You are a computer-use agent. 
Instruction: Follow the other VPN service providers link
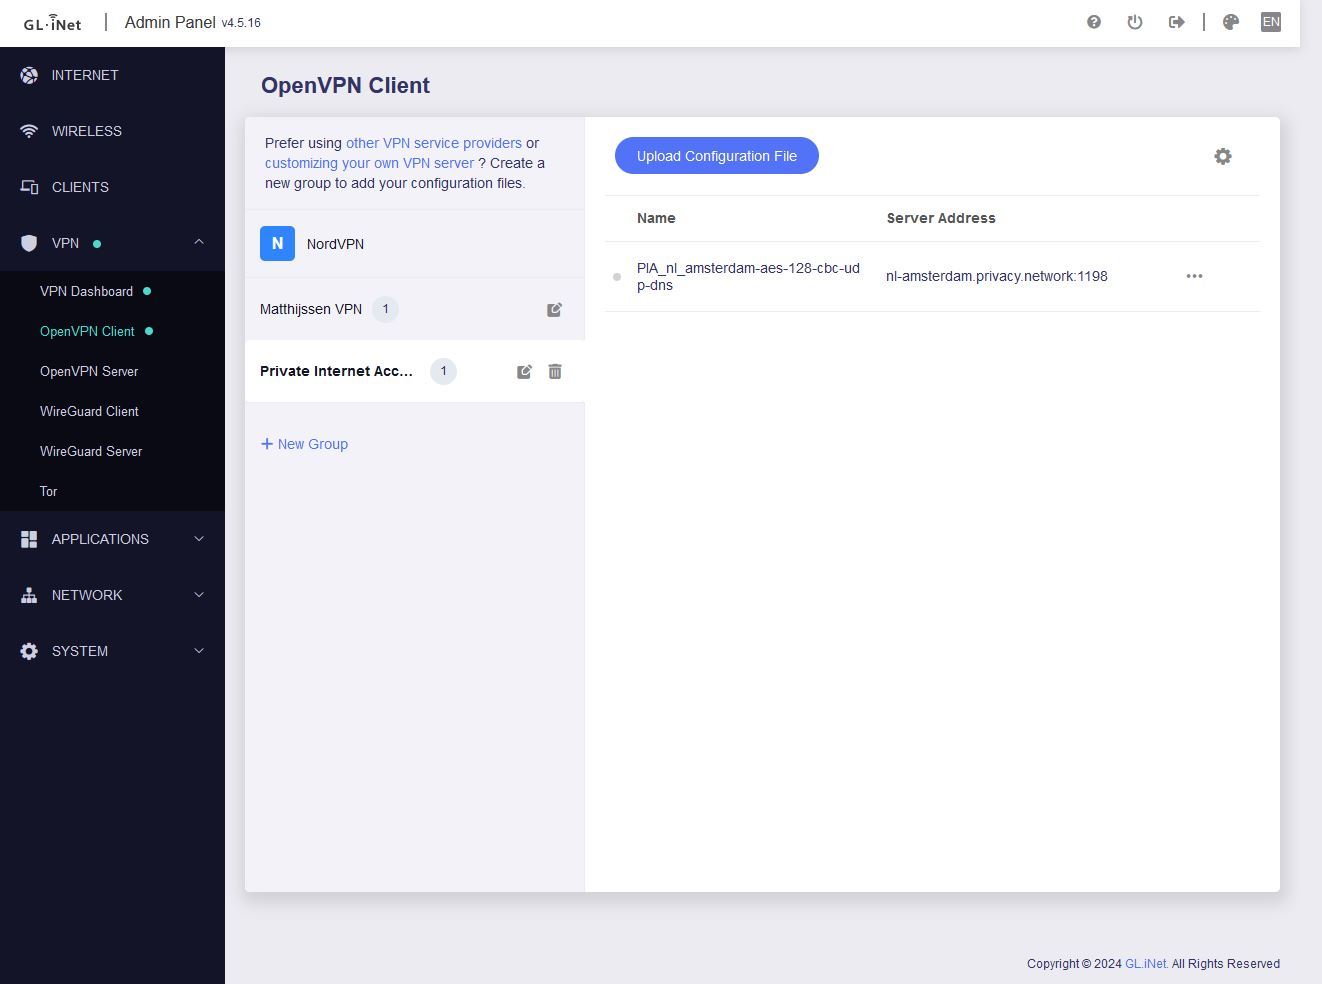[x=433, y=143]
